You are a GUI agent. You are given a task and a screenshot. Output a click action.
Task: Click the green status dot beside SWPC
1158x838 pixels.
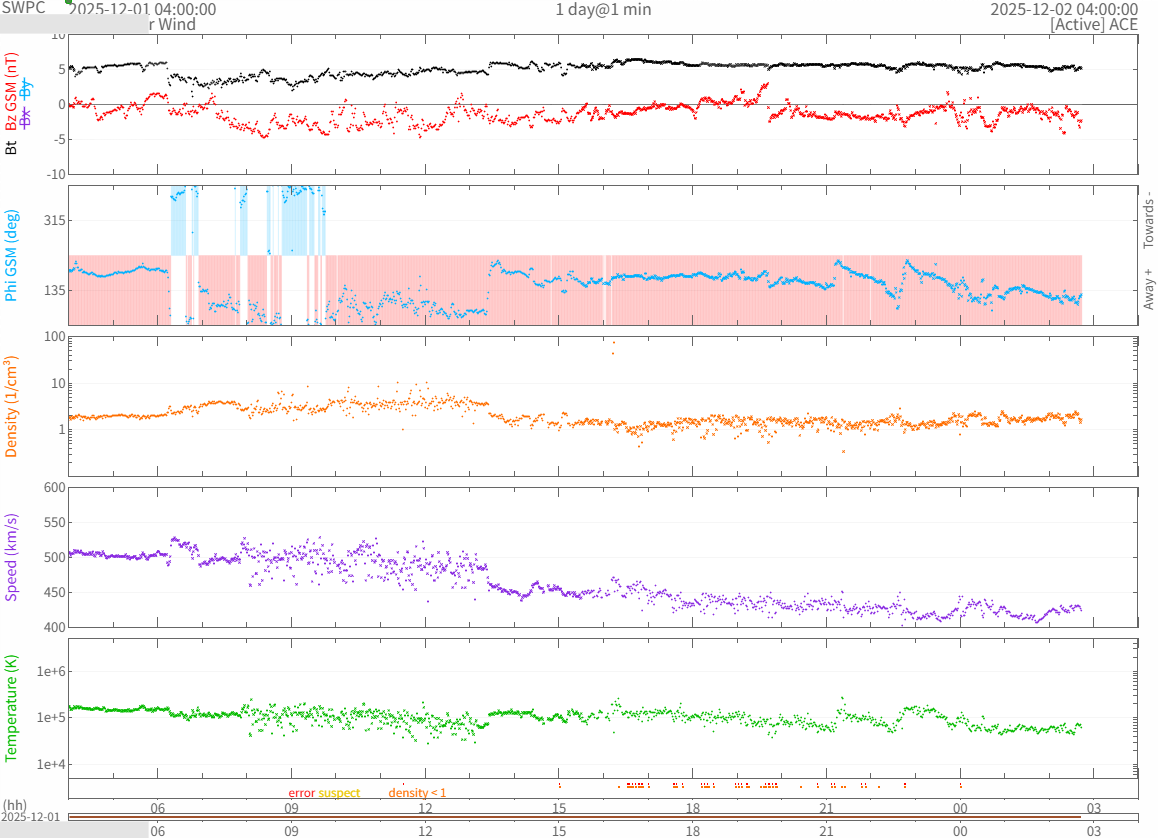click(x=68, y=2)
